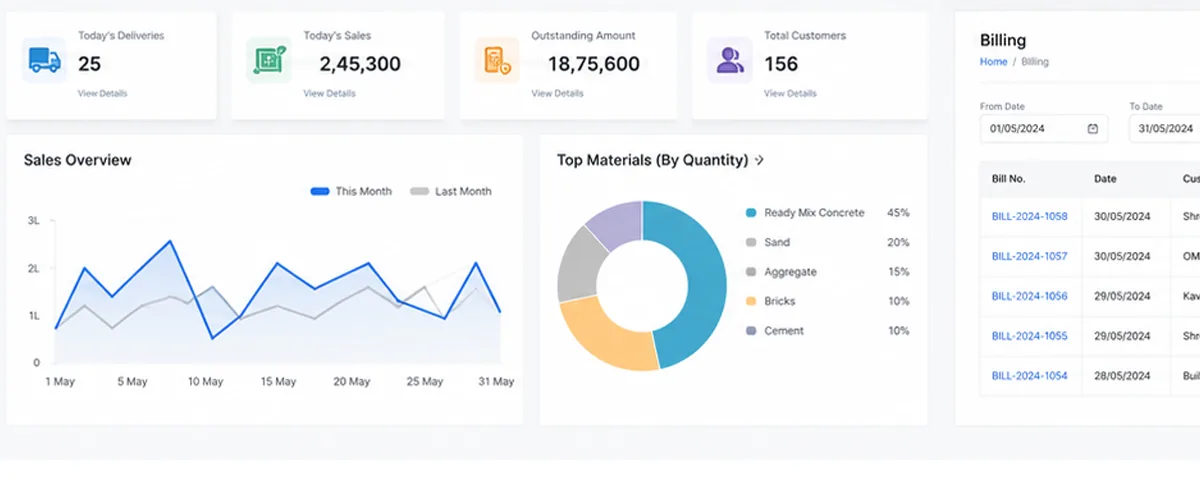Click the Outstanding Amount invoice icon
The height and width of the screenshot is (500, 1200).
pos(497,60)
